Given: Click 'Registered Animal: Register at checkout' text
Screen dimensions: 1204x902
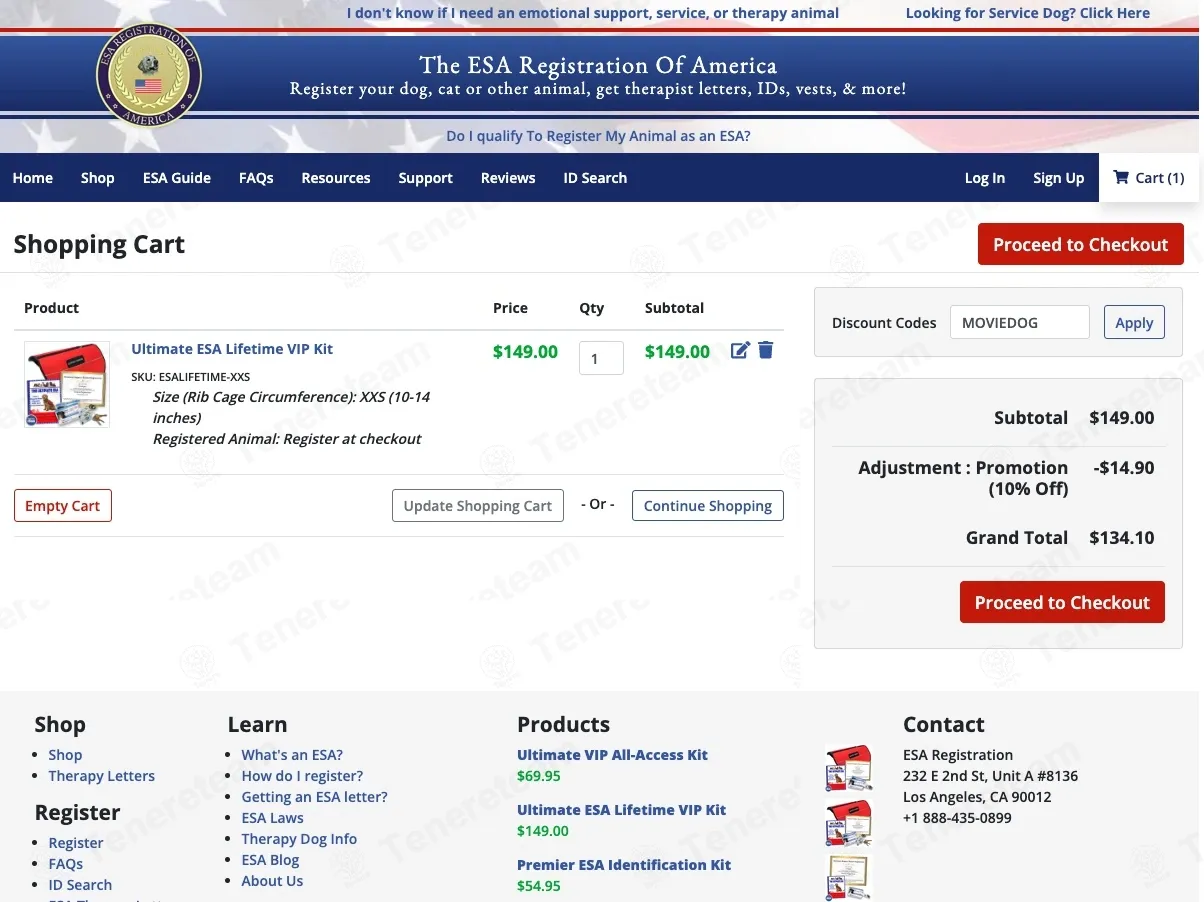Looking at the screenshot, I should click(287, 439).
